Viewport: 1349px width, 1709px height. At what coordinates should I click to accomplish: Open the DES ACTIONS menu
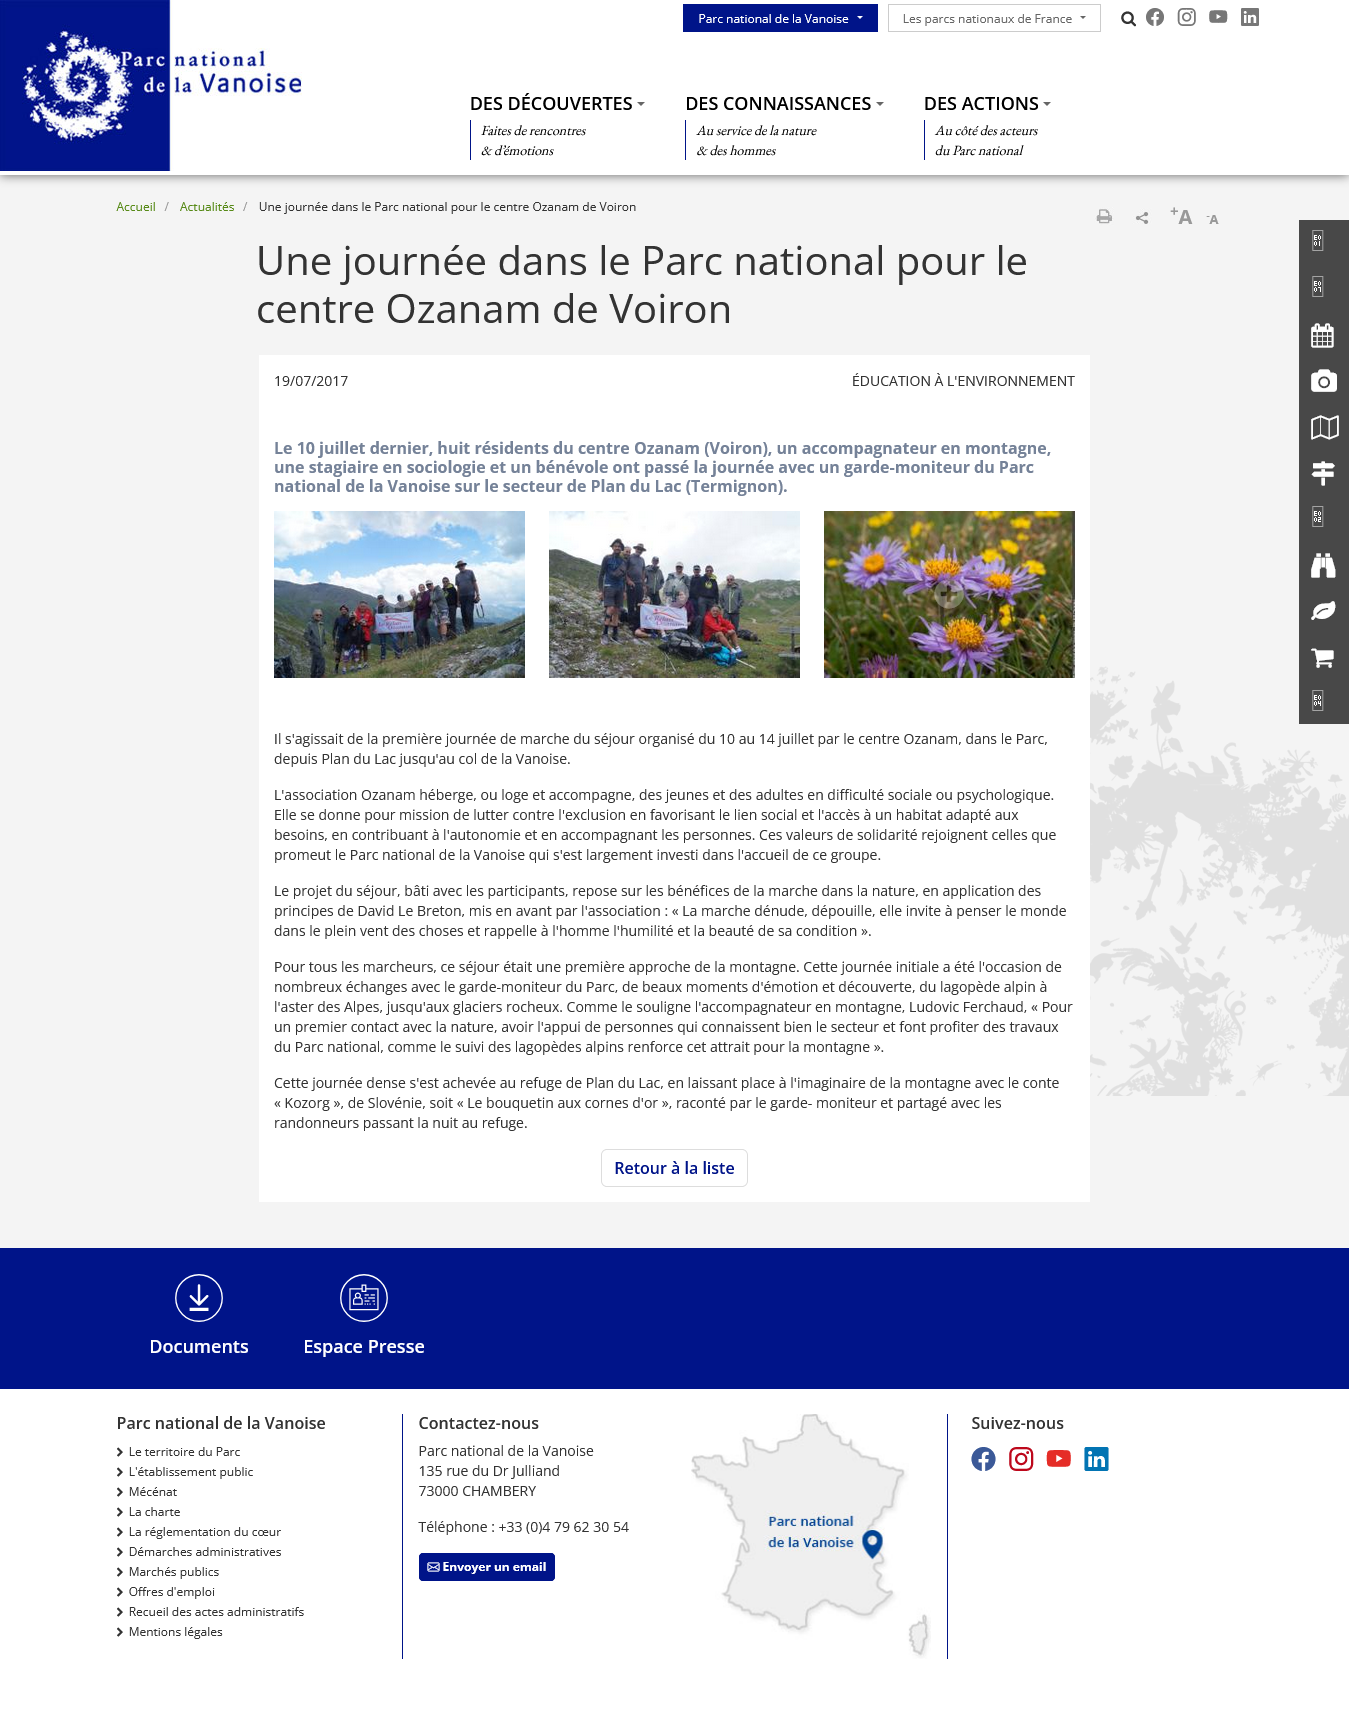pos(987,104)
